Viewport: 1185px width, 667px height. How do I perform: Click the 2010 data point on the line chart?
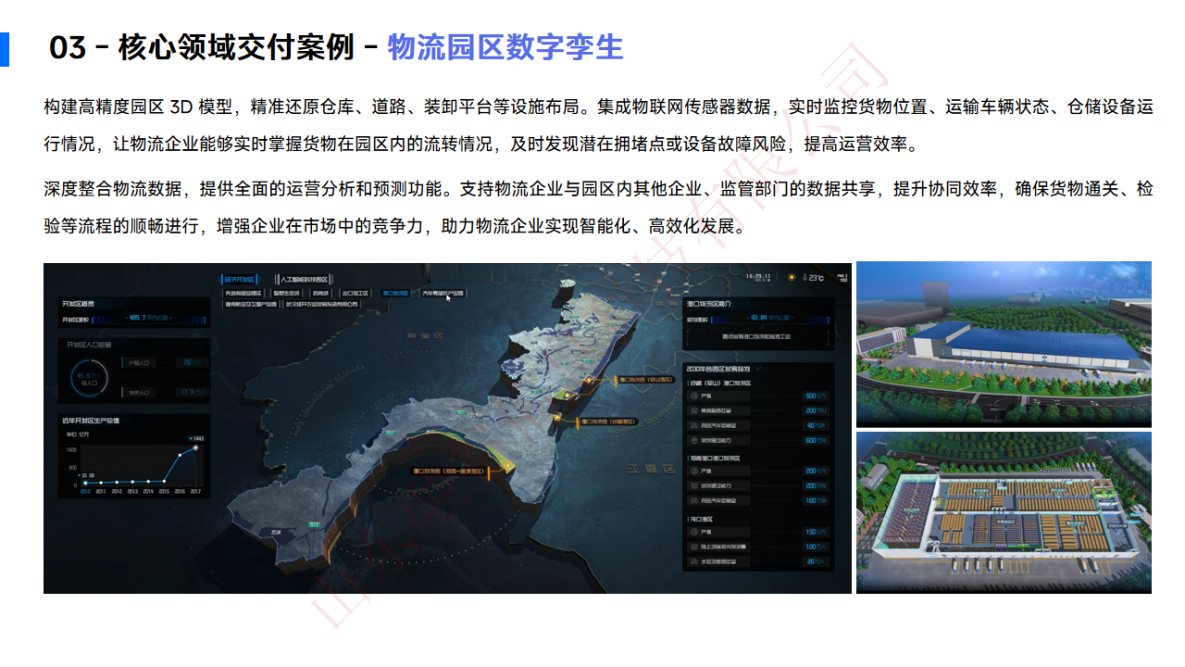[x=85, y=483]
